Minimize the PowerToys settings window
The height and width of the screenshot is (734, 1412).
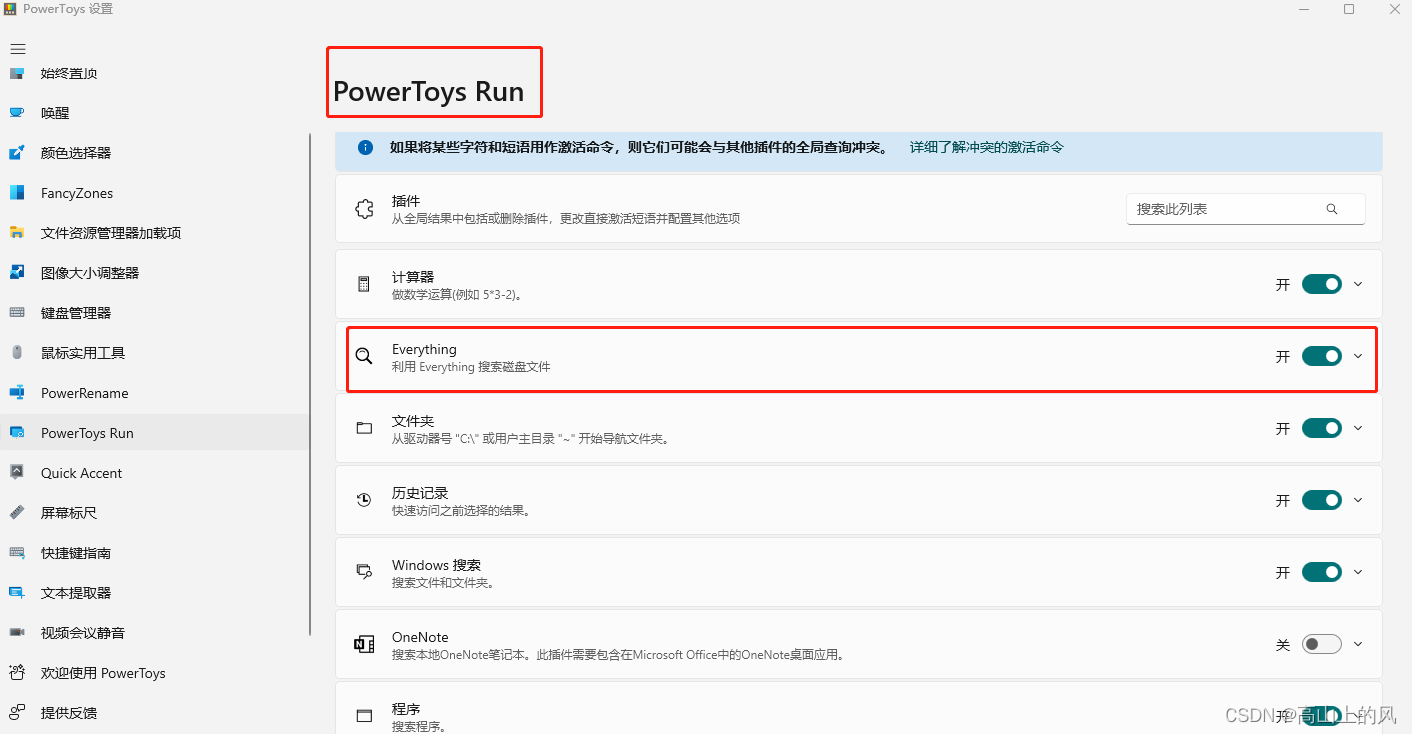pyautogui.click(x=1303, y=9)
